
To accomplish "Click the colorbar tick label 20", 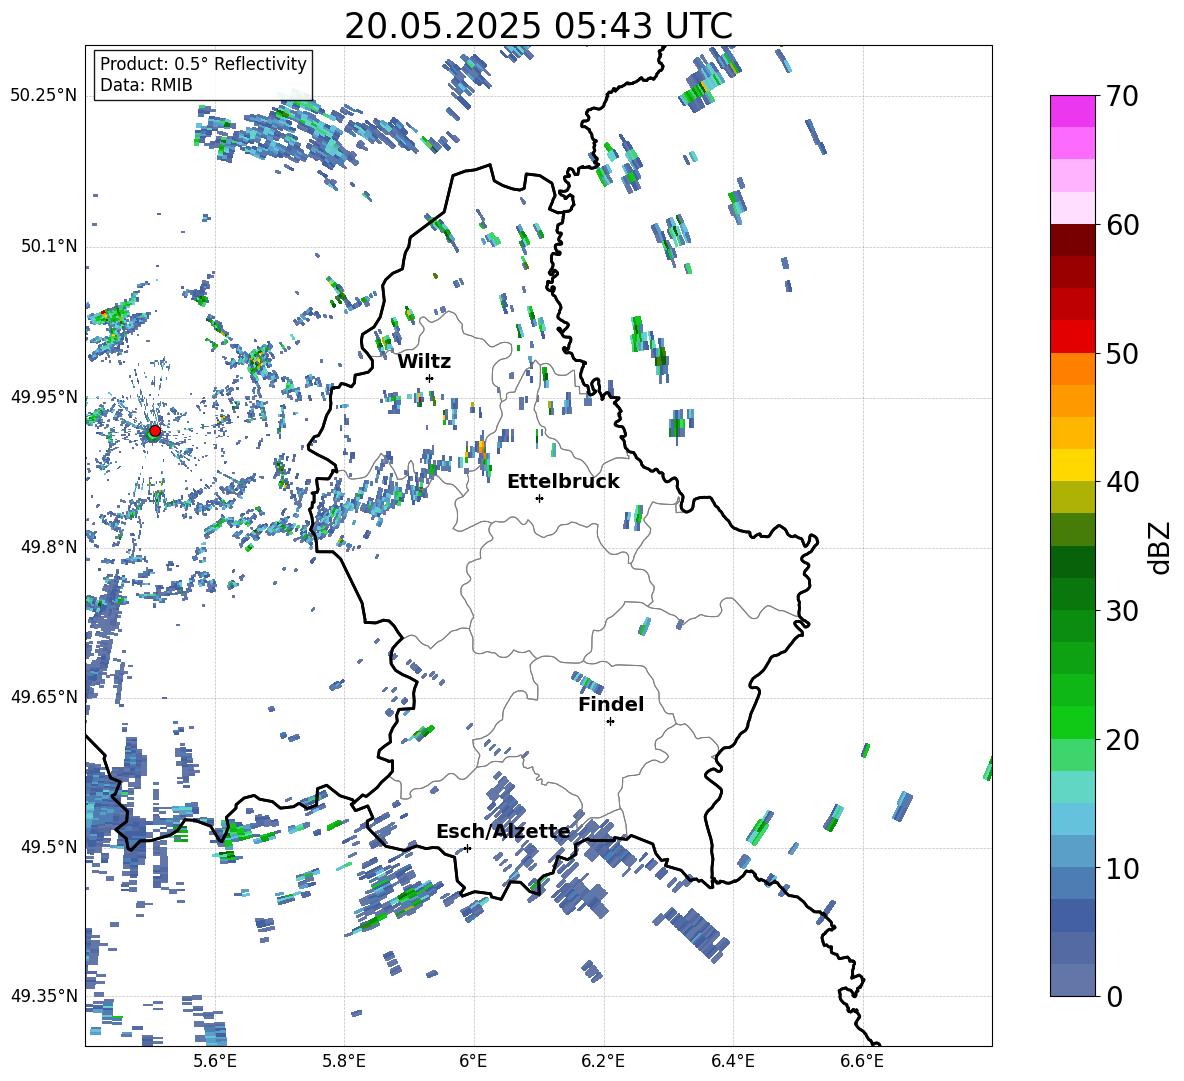I will coord(1122,740).
